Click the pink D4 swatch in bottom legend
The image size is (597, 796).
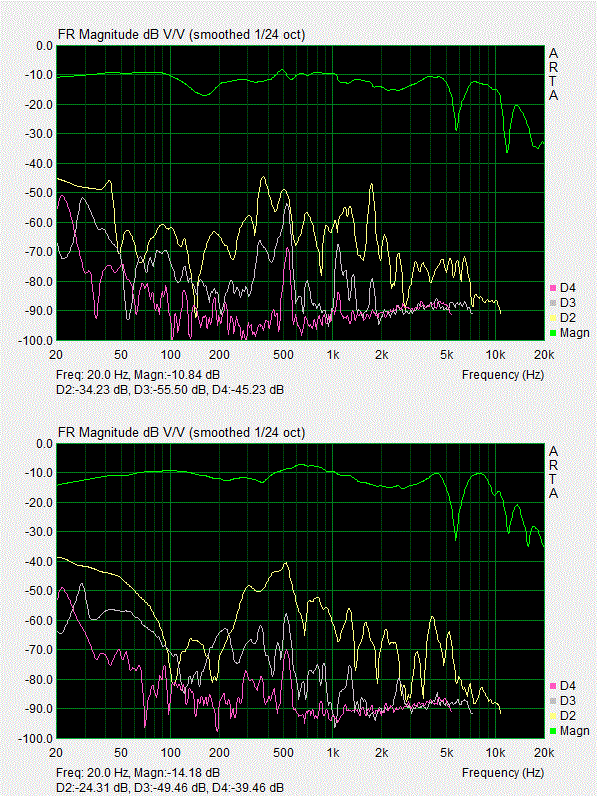[x=553, y=686]
